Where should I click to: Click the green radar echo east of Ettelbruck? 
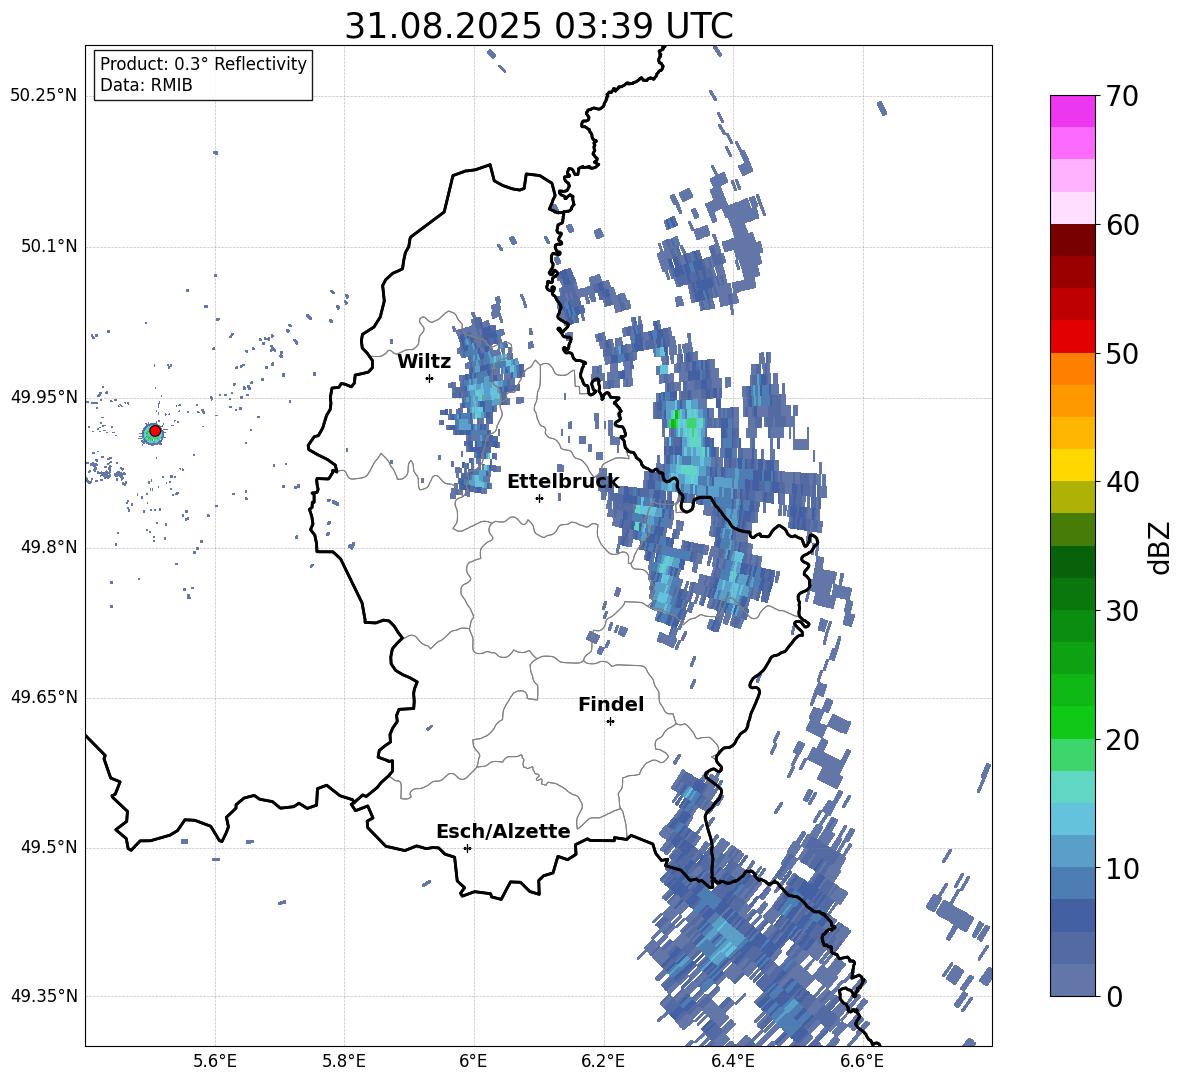tap(675, 420)
